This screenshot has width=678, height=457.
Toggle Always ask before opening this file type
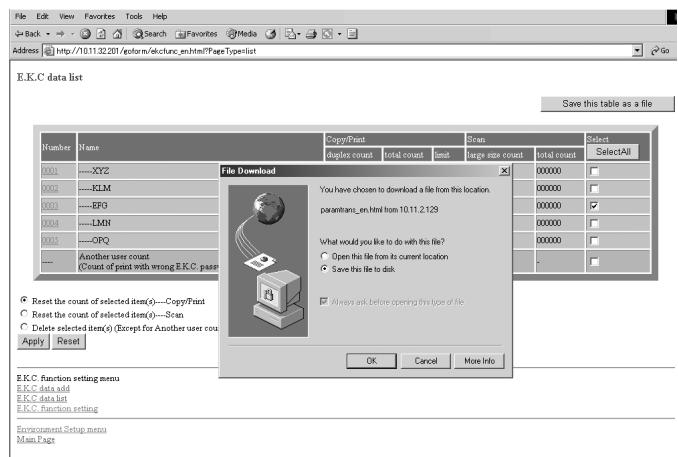[x=324, y=301]
